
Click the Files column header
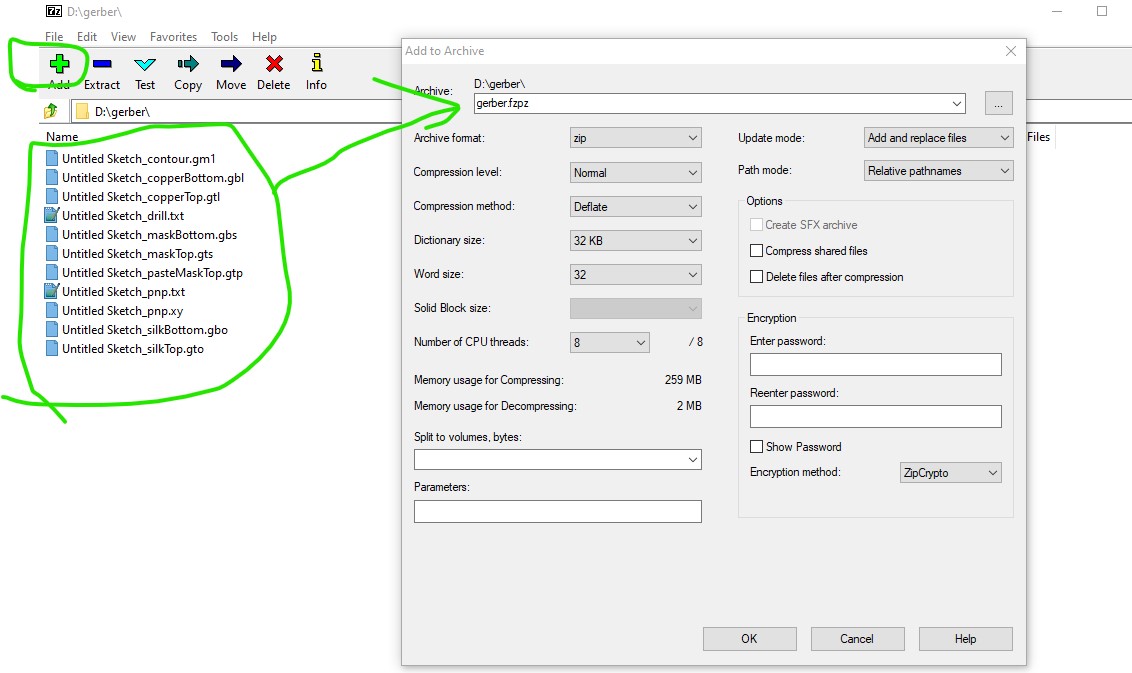(x=1038, y=136)
